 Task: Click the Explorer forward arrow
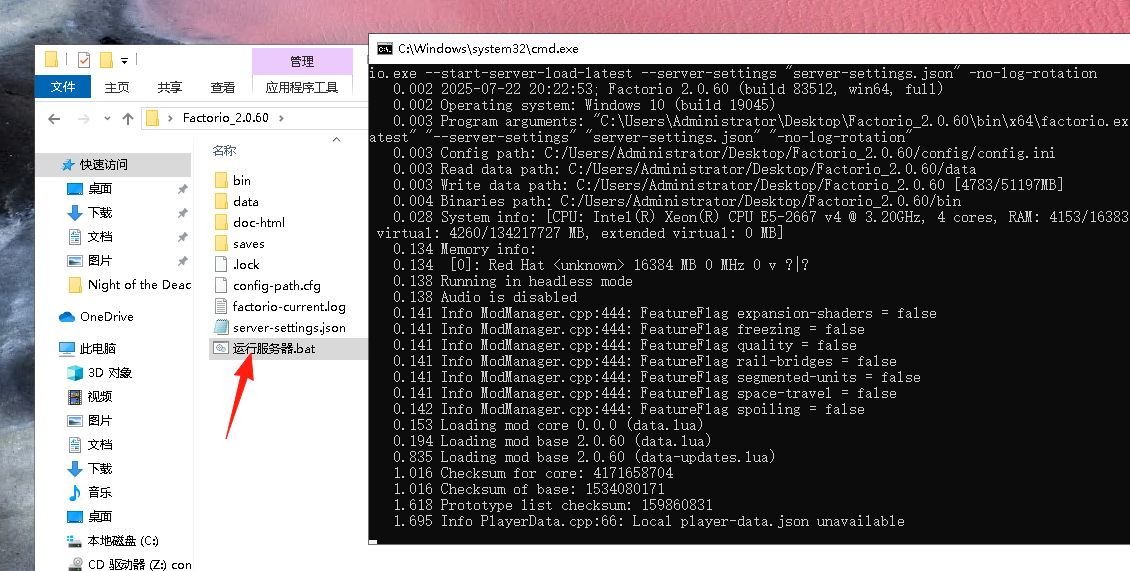coord(84,118)
